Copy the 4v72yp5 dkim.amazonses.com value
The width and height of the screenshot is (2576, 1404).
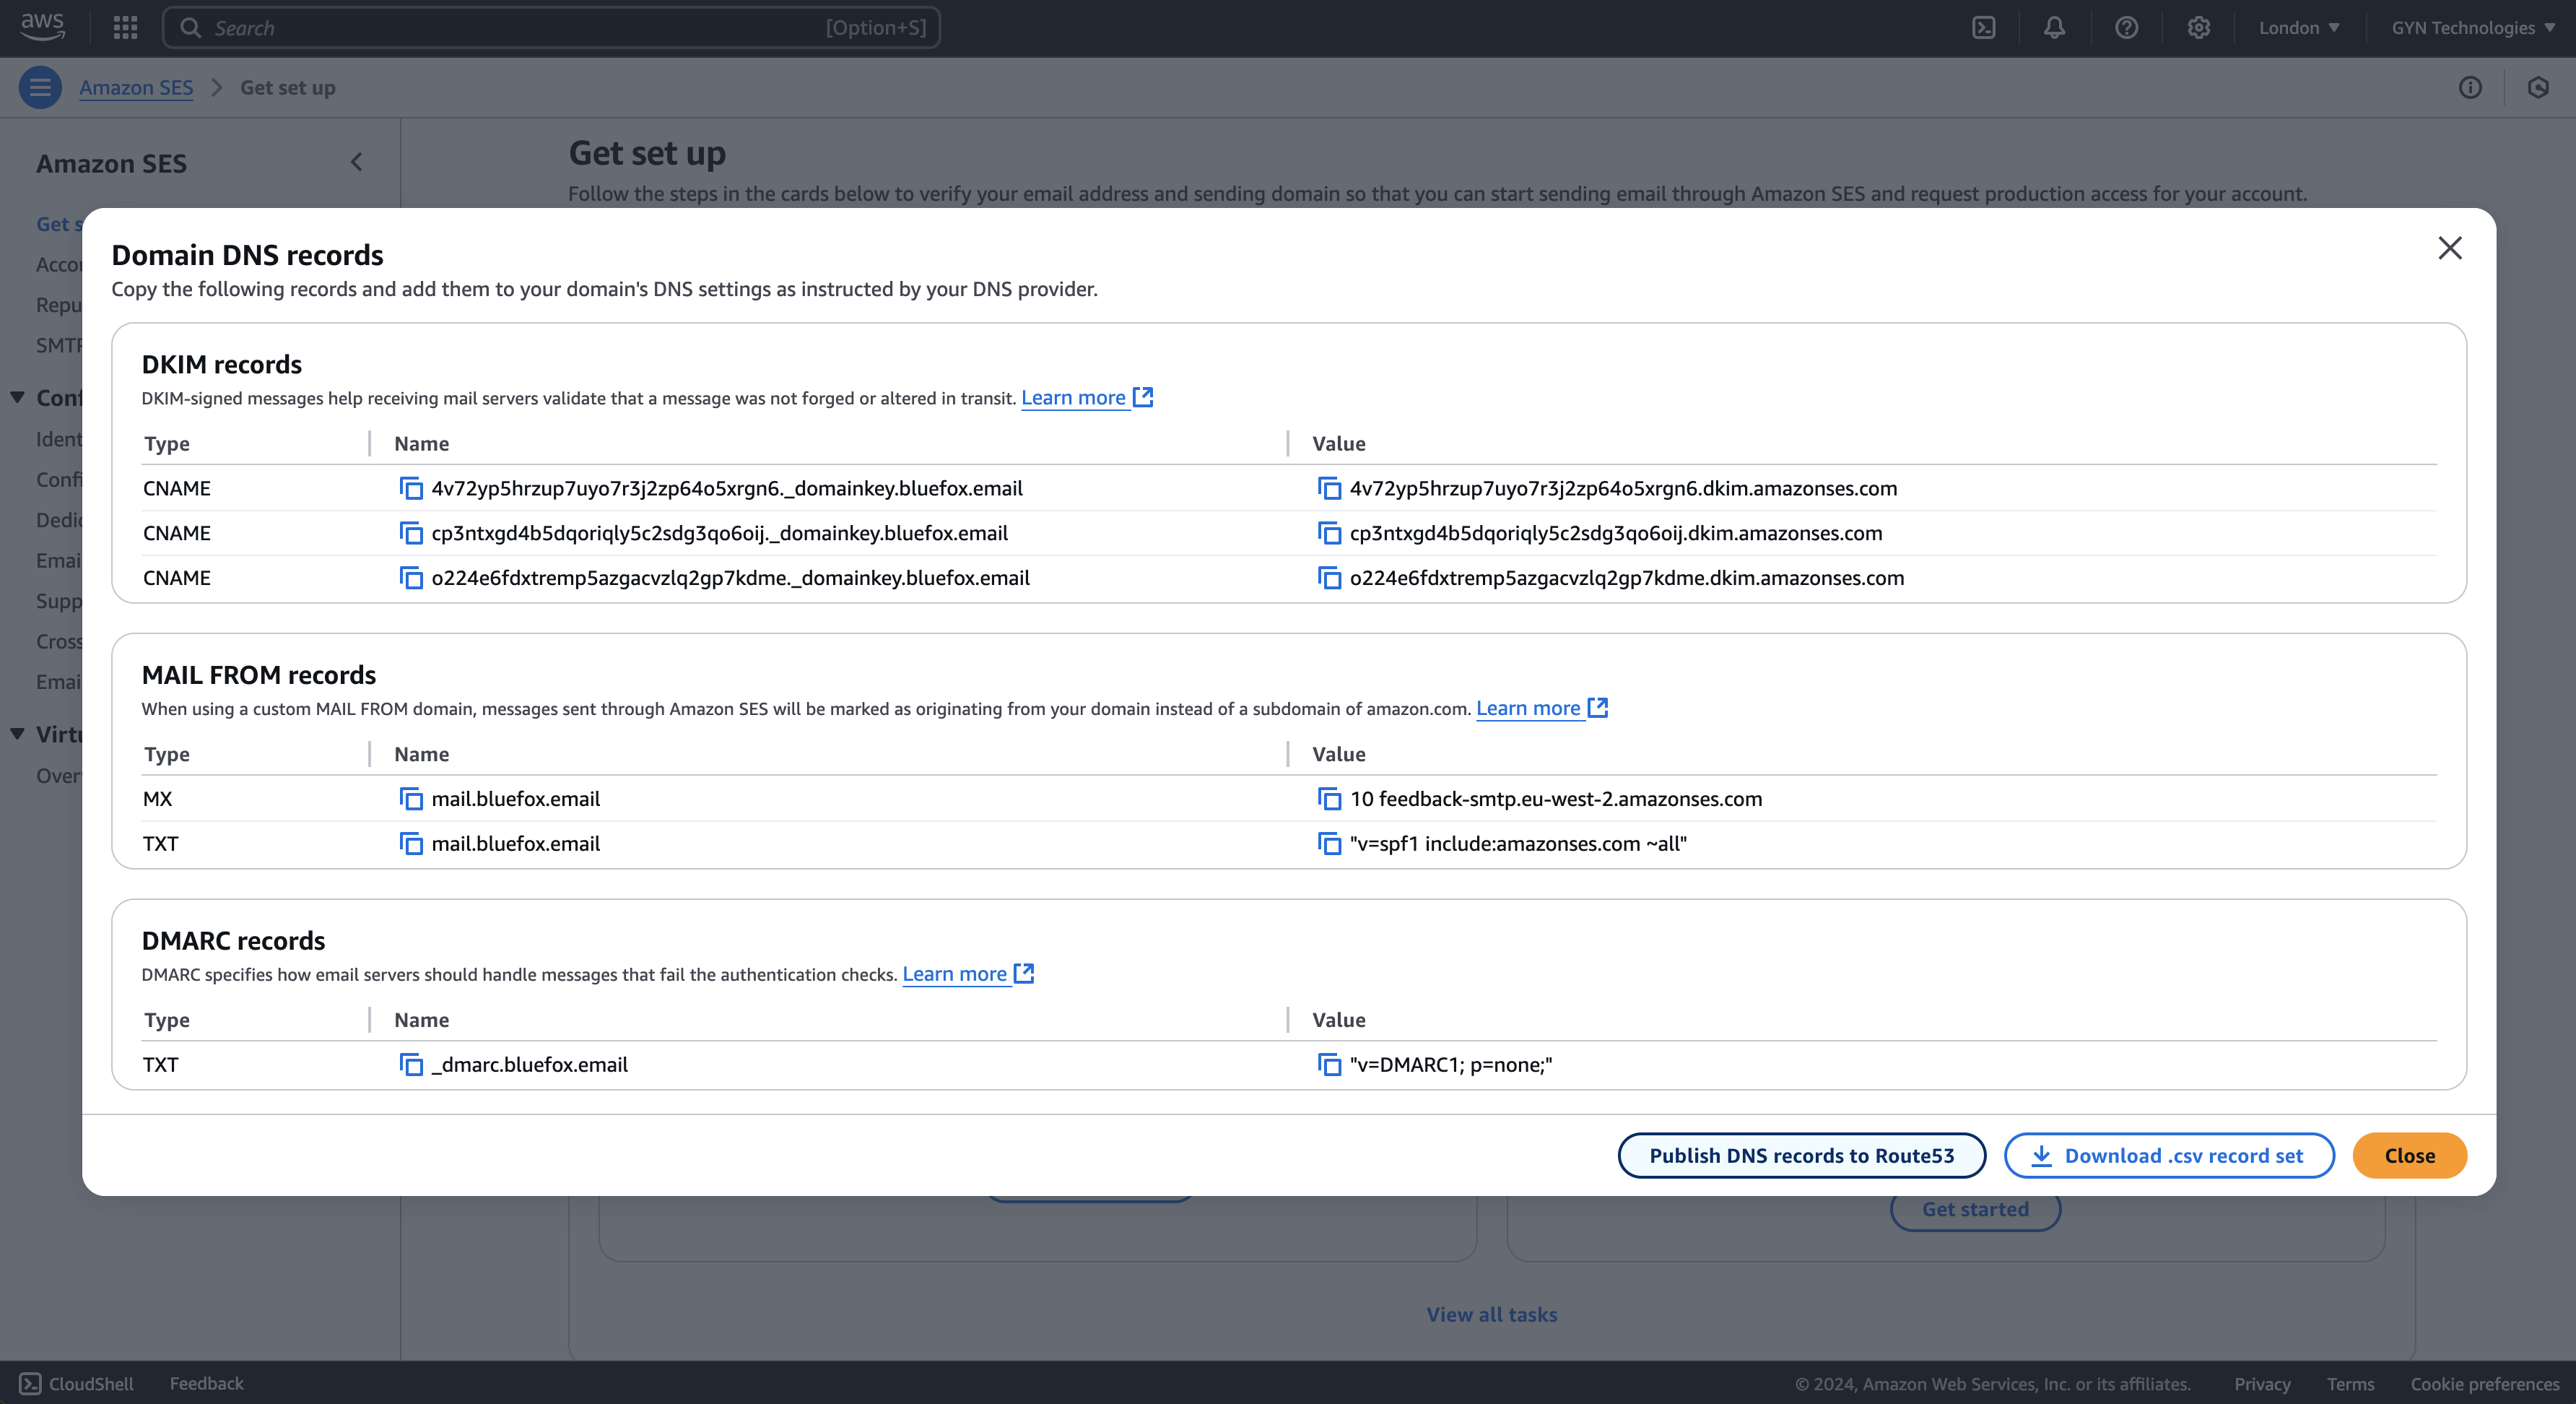1329,488
